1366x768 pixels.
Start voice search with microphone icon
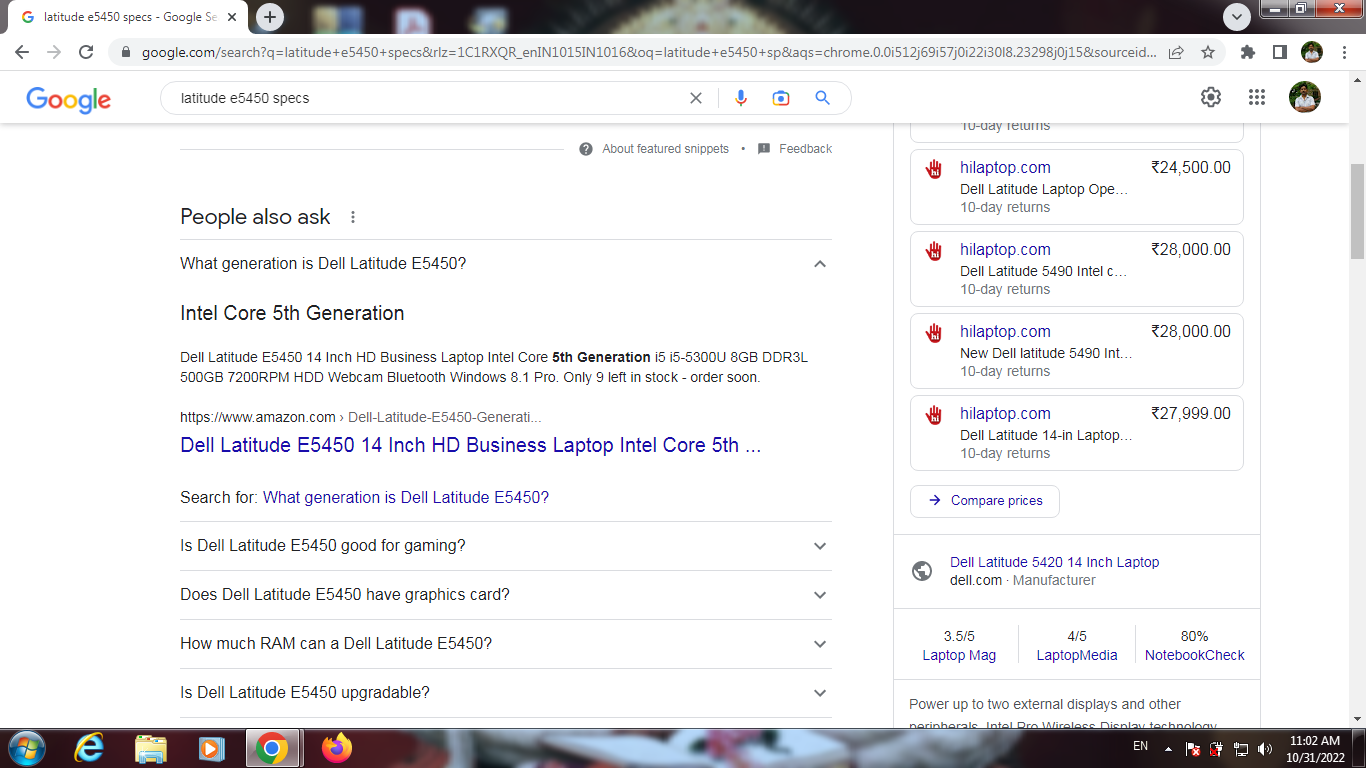741,98
